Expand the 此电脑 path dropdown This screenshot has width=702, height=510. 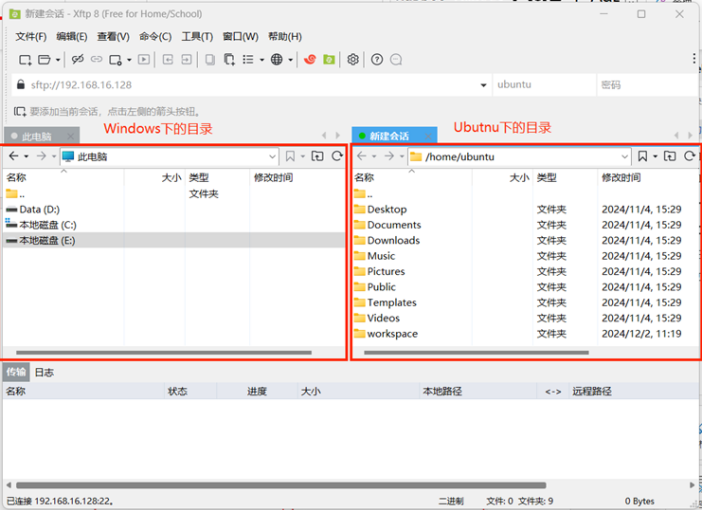coord(272,157)
